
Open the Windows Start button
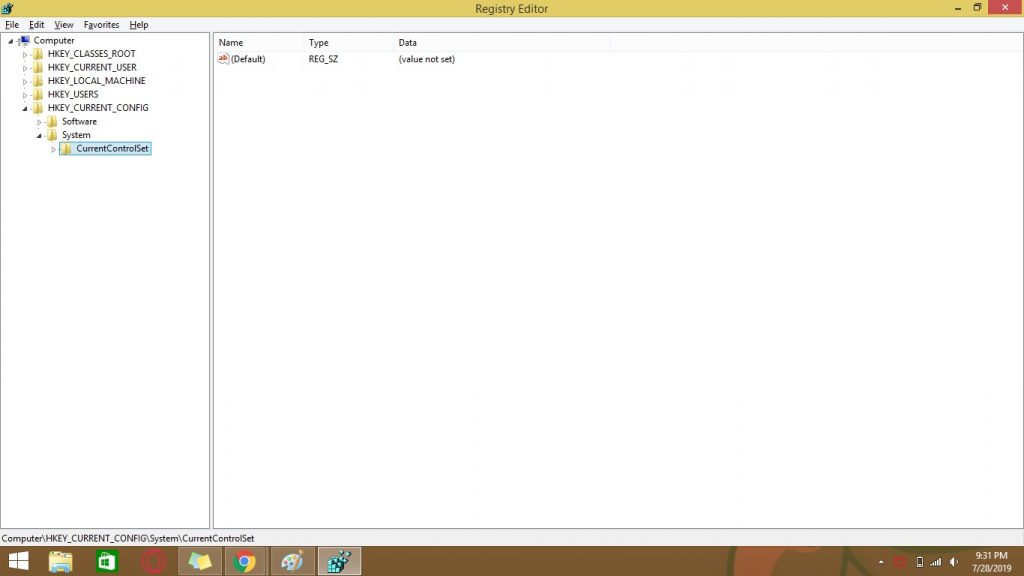(18, 561)
